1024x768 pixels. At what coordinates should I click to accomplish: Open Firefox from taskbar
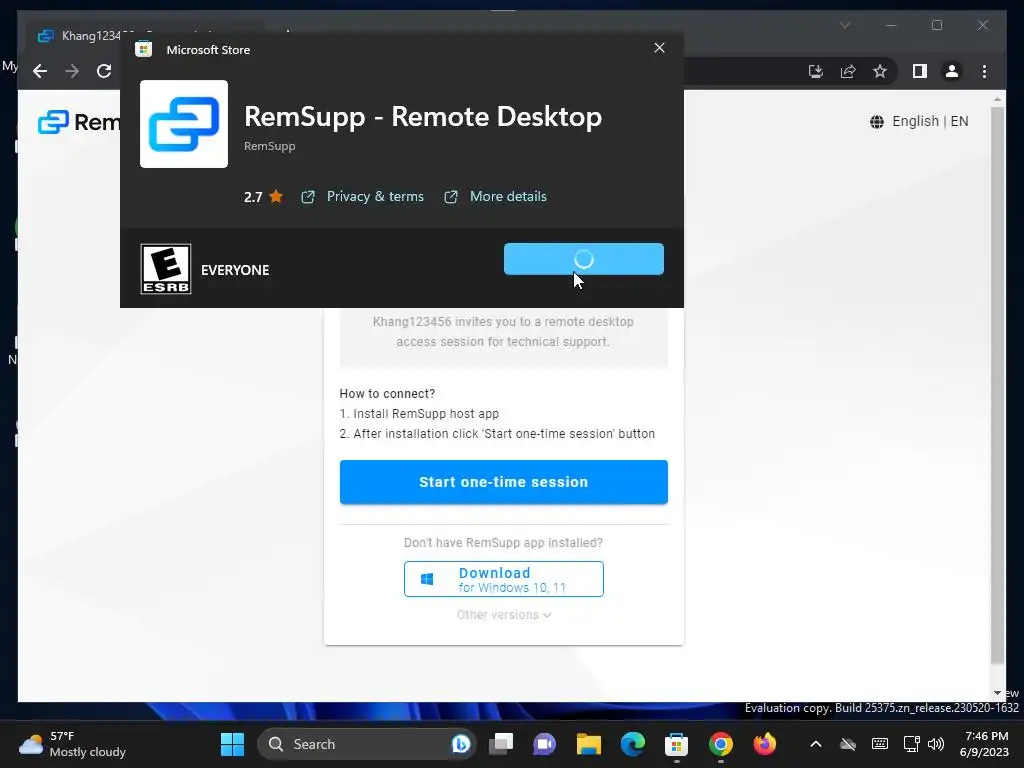pos(765,744)
